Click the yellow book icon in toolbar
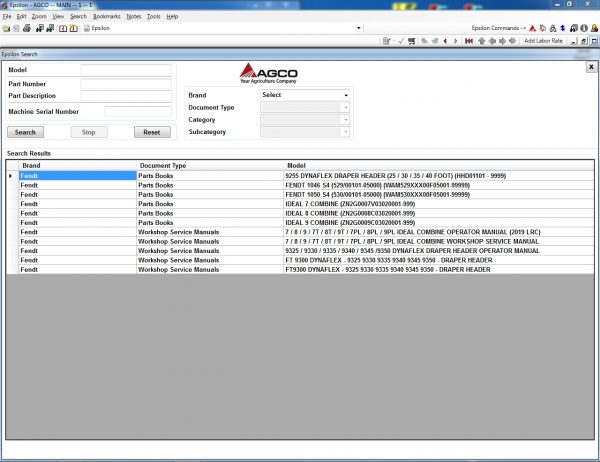The width and height of the screenshot is (600, 462). 73,28
